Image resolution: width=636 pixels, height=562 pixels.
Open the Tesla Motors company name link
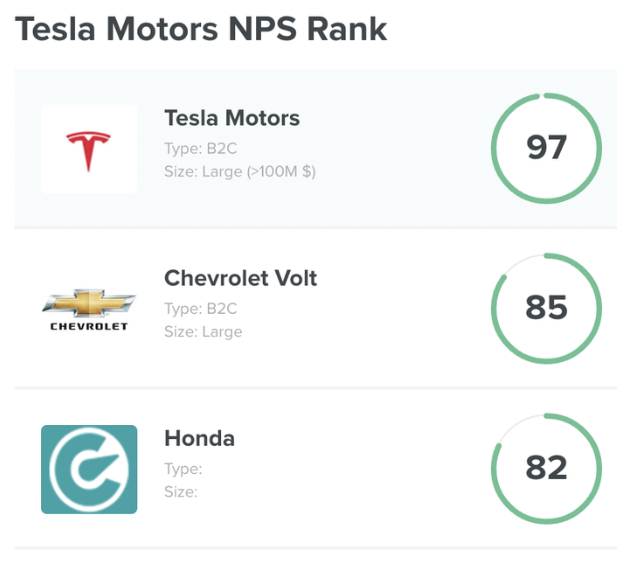tap(232, 118)
